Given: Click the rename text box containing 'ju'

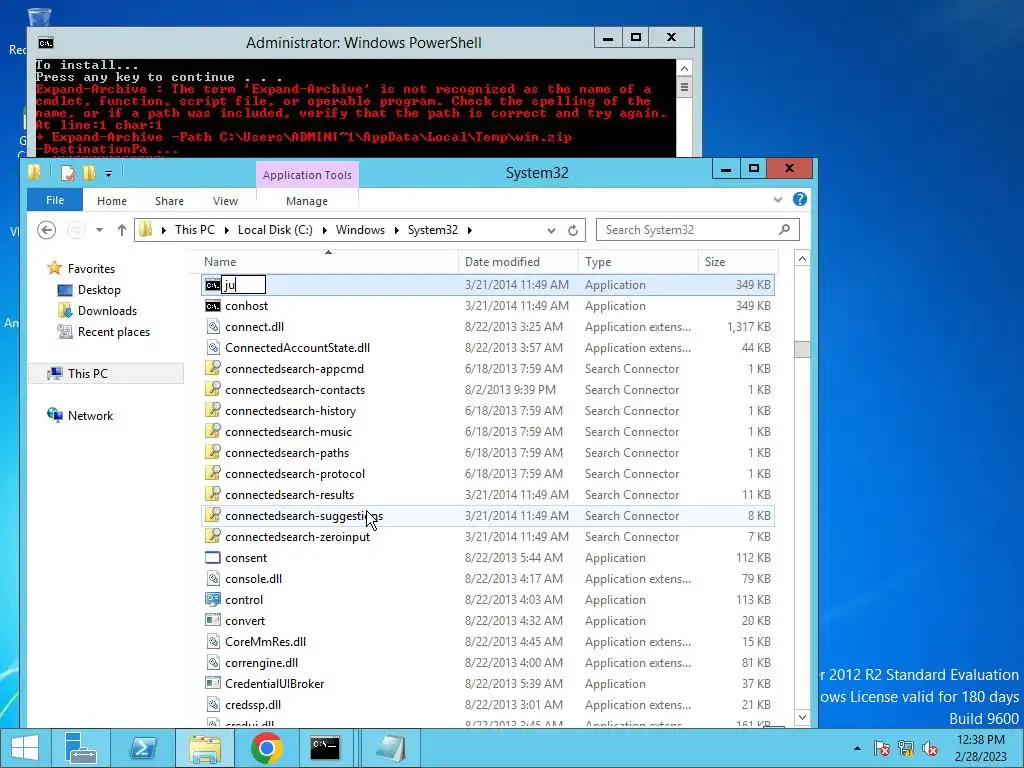Looking at the screenshot, I should point(244,285).
